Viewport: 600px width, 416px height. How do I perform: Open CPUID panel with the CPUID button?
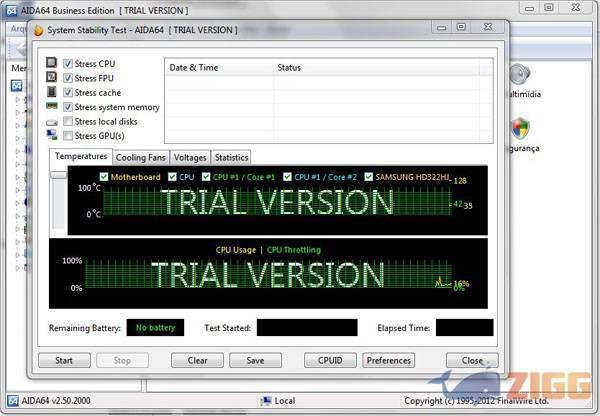pyautogui.click(x=330, y=360)
